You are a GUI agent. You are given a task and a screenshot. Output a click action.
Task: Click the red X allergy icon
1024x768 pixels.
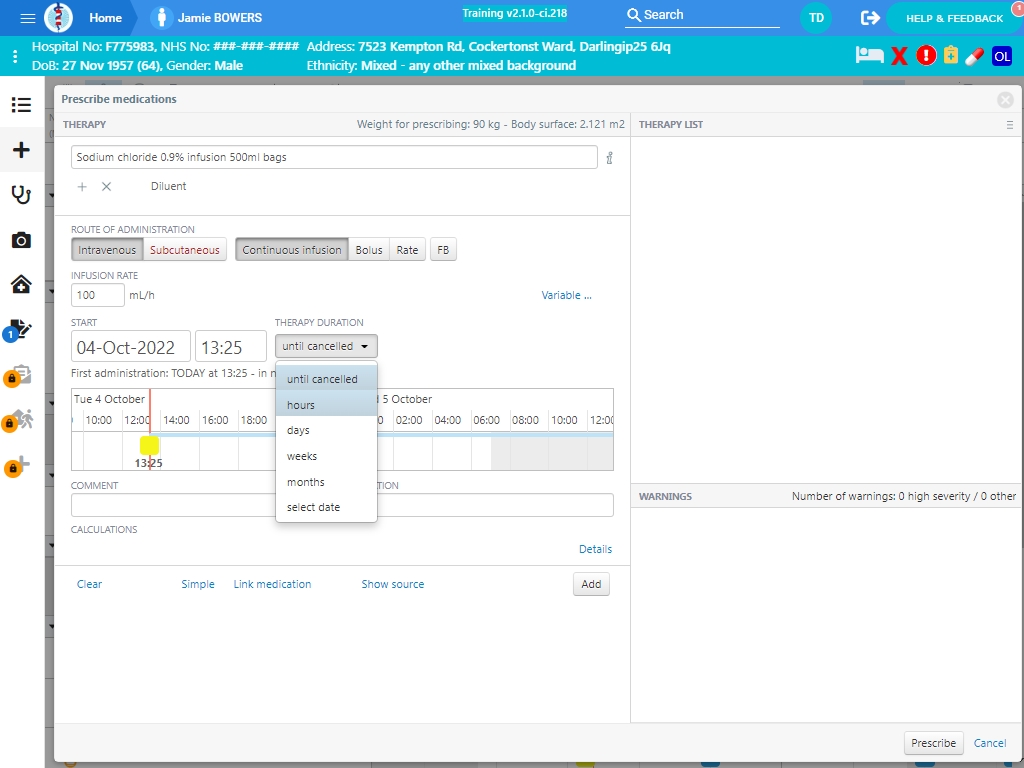899,56
